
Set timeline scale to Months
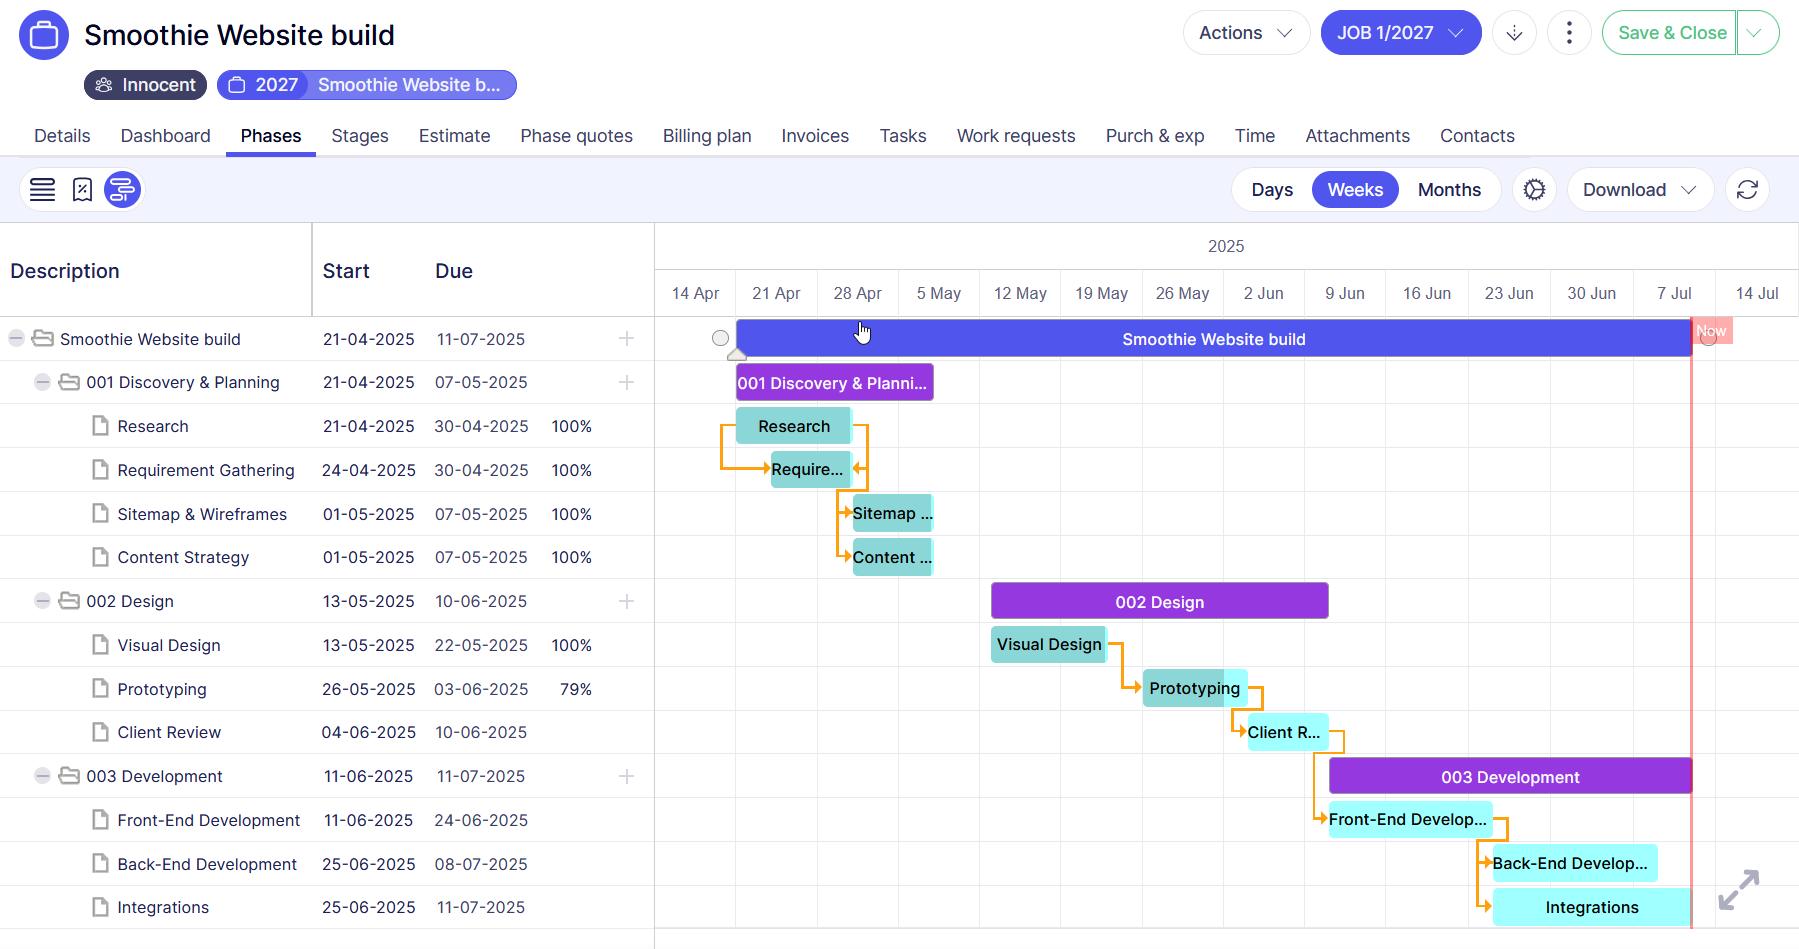click(1449, 190)
